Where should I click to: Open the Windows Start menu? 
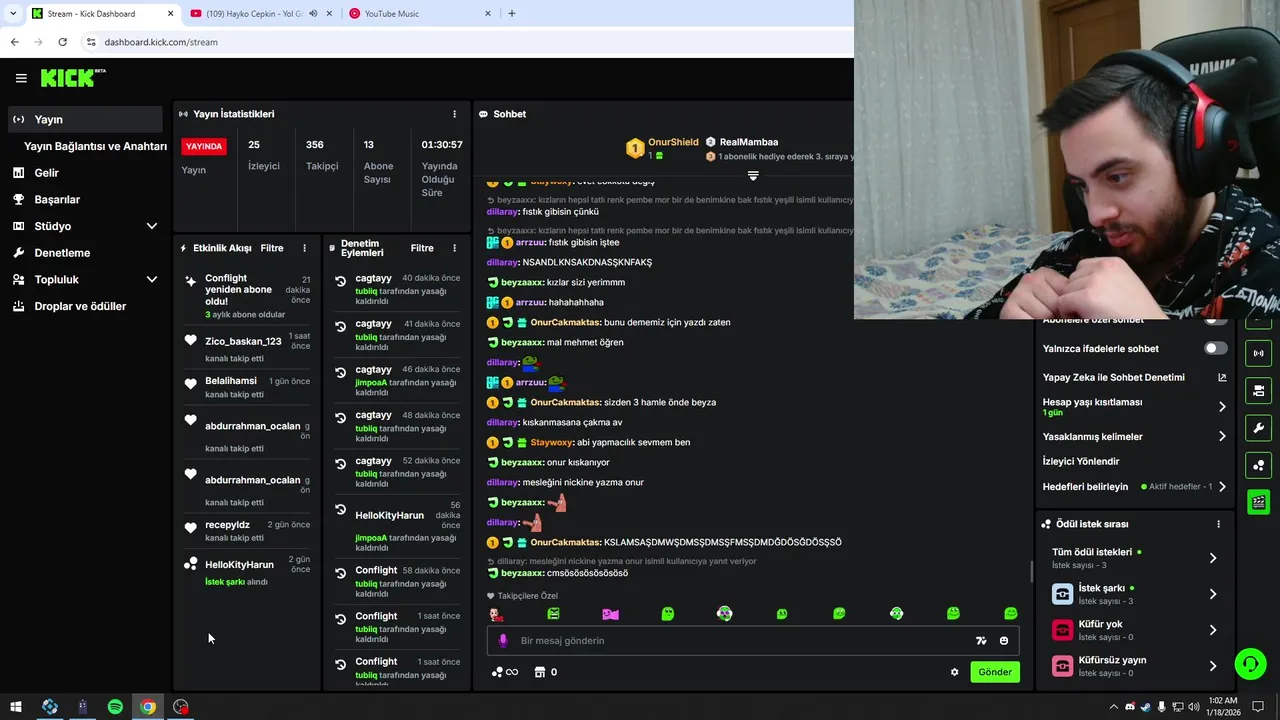(17, 707)
